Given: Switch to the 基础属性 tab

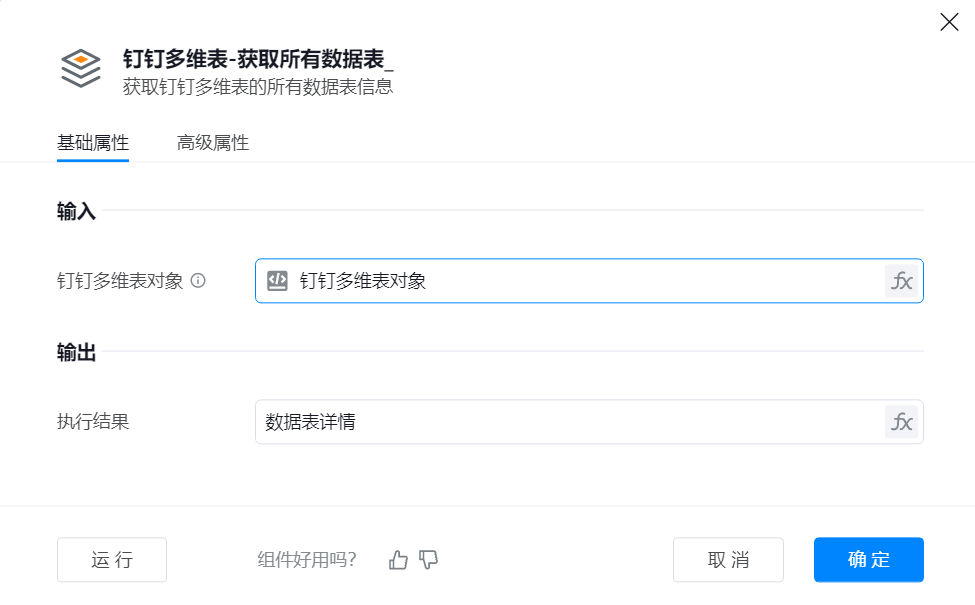Looking at the screenshot, I should pyautogui.click(x=93, y=143).
